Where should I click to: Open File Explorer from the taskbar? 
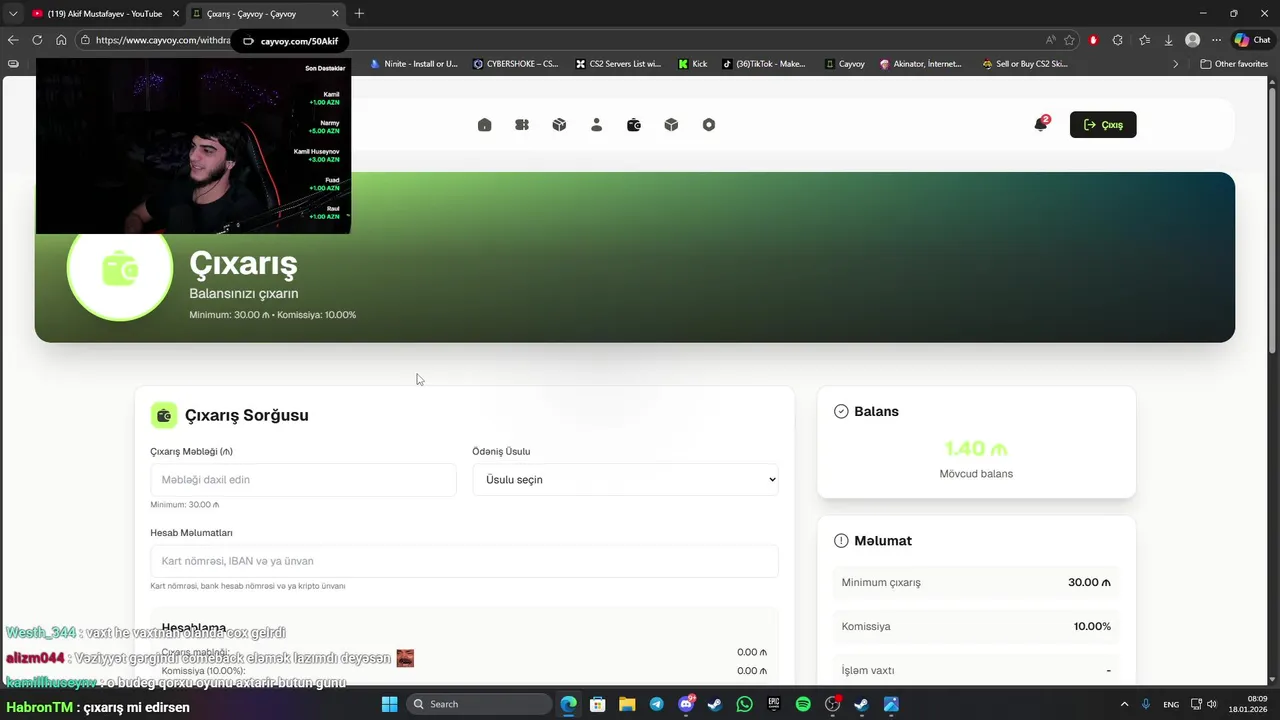click(627, 704)
